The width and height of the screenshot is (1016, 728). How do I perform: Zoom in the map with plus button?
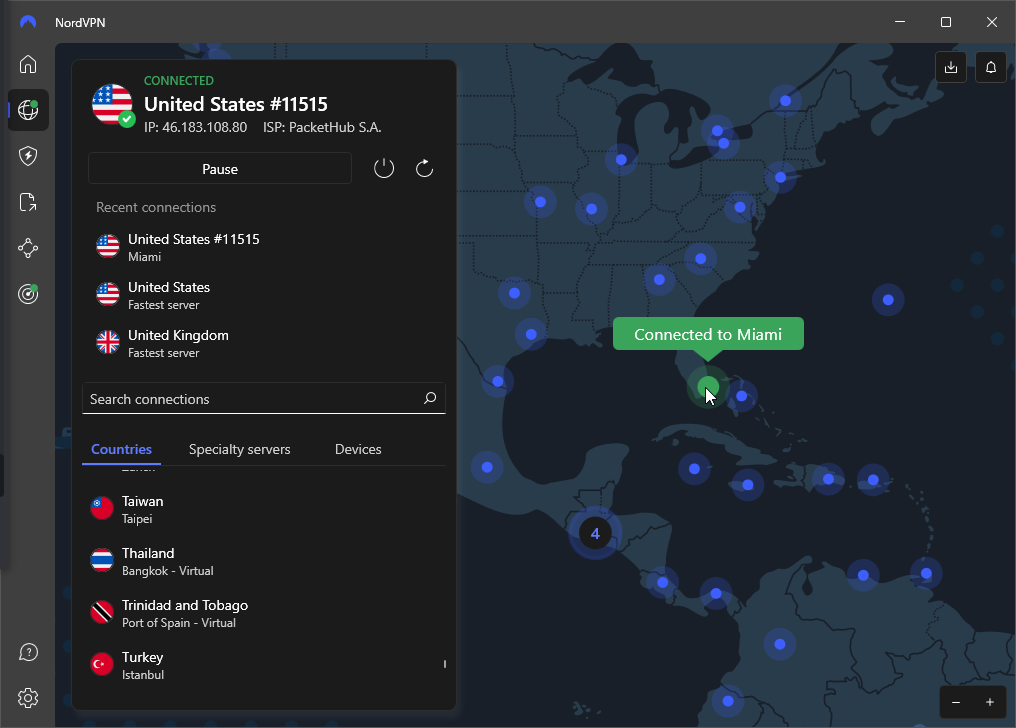pyautogui.click(x=989, y=702)
